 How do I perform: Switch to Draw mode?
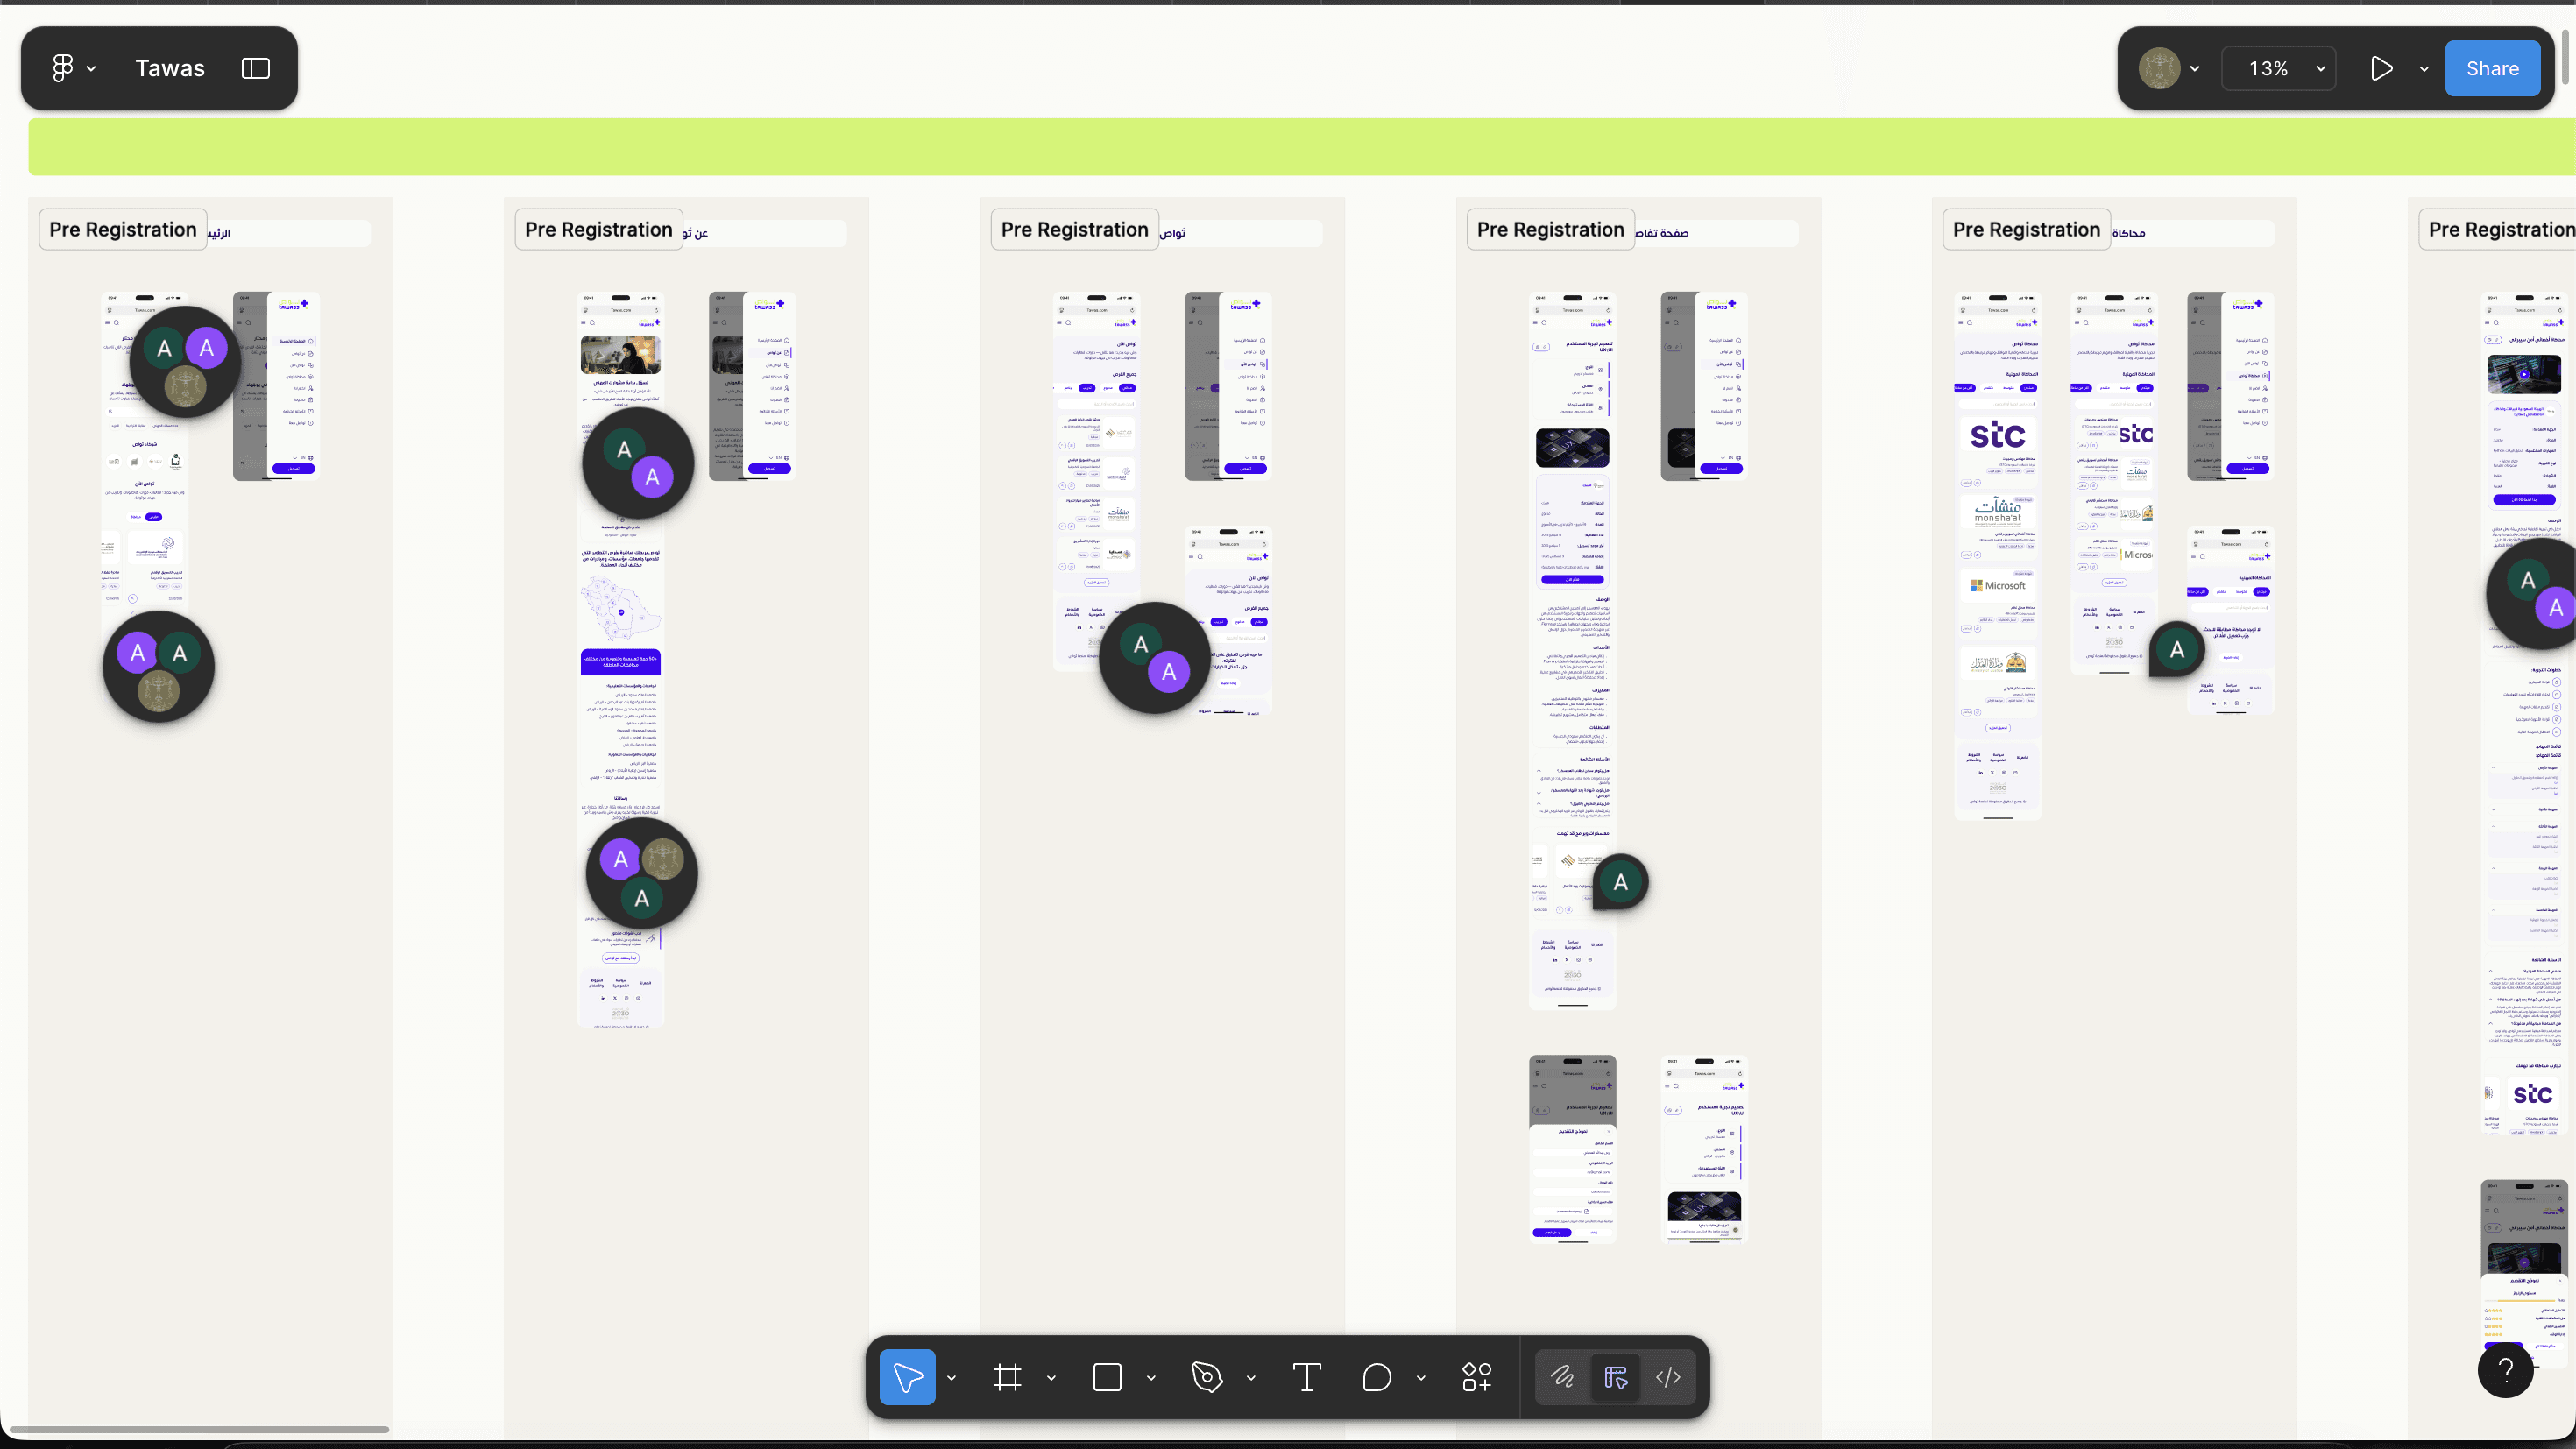[1562, 1377]
